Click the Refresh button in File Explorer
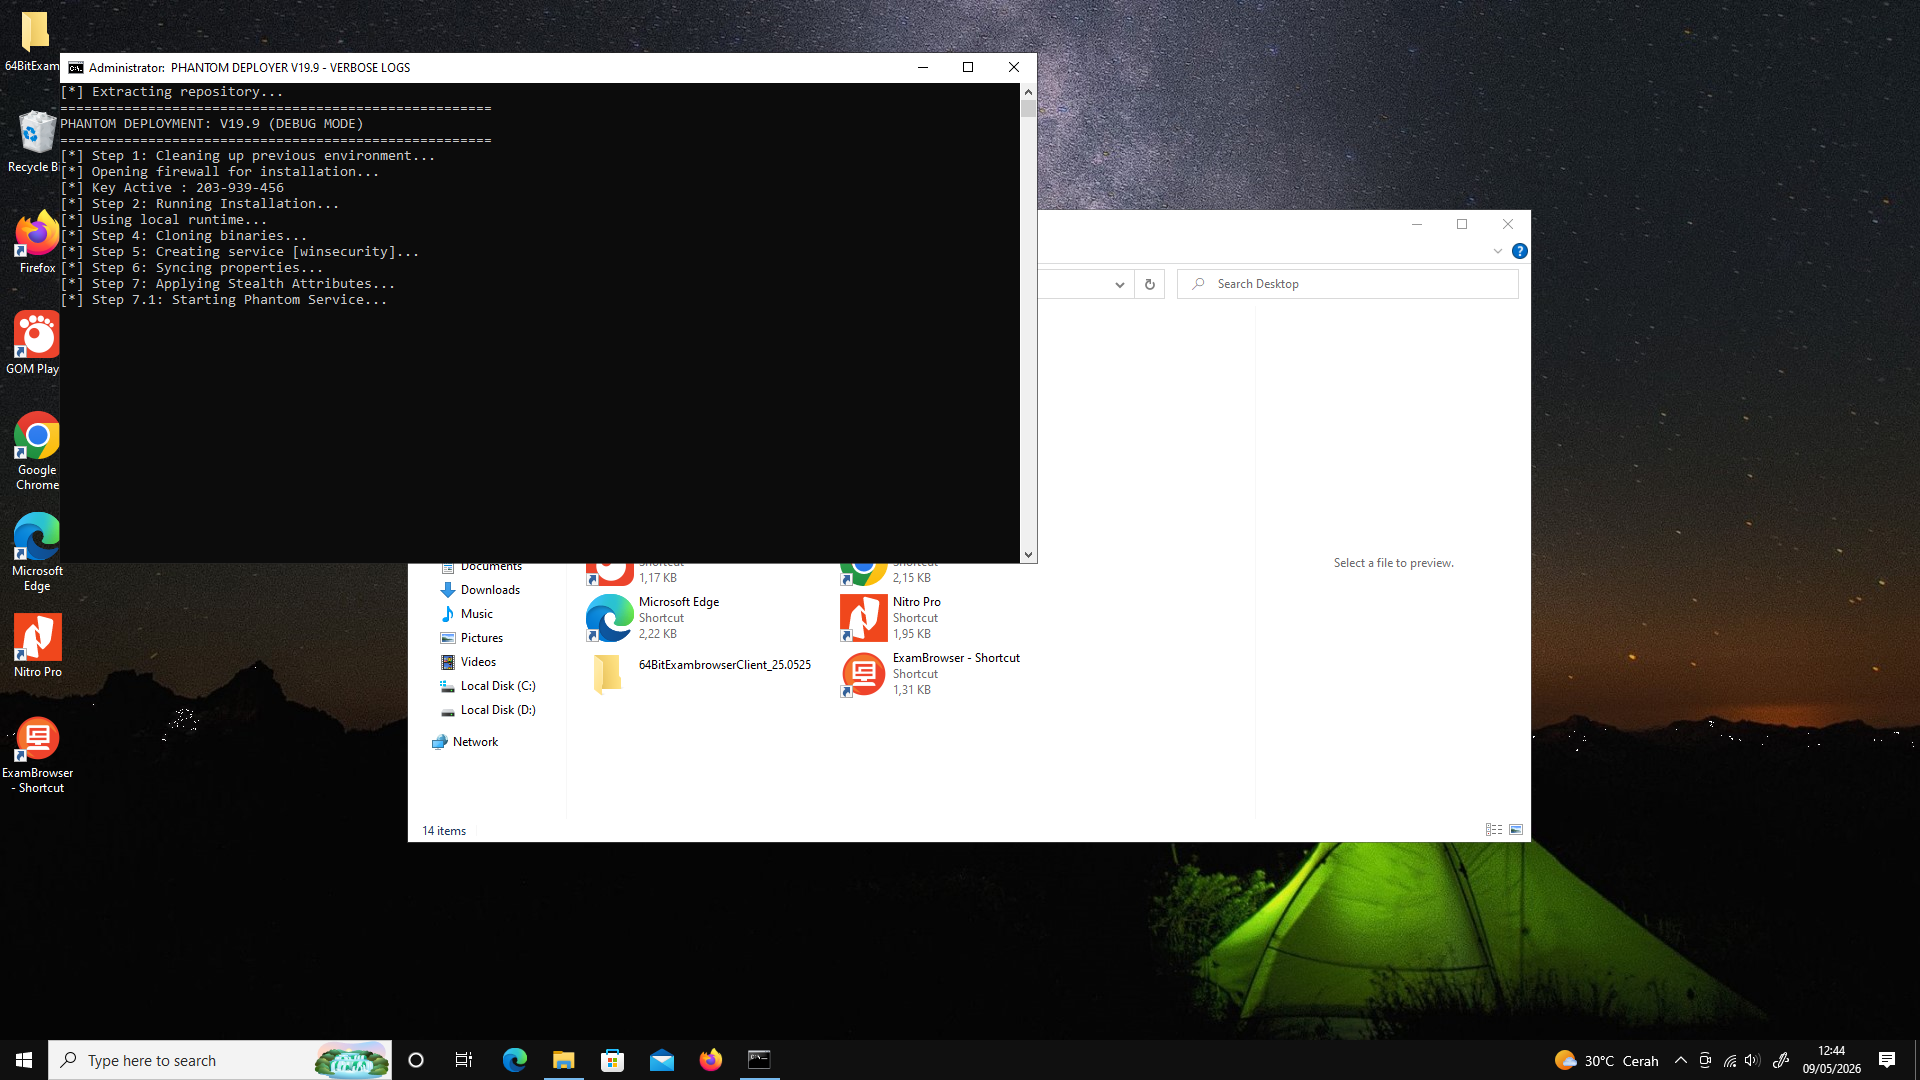 1150,284
